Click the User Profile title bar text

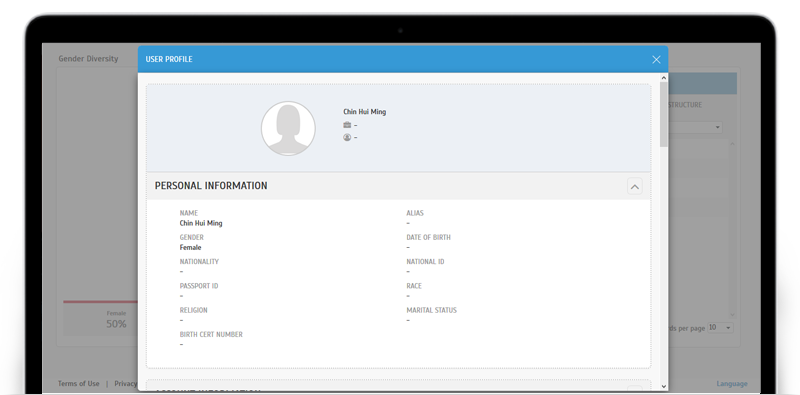pos(169,60)
